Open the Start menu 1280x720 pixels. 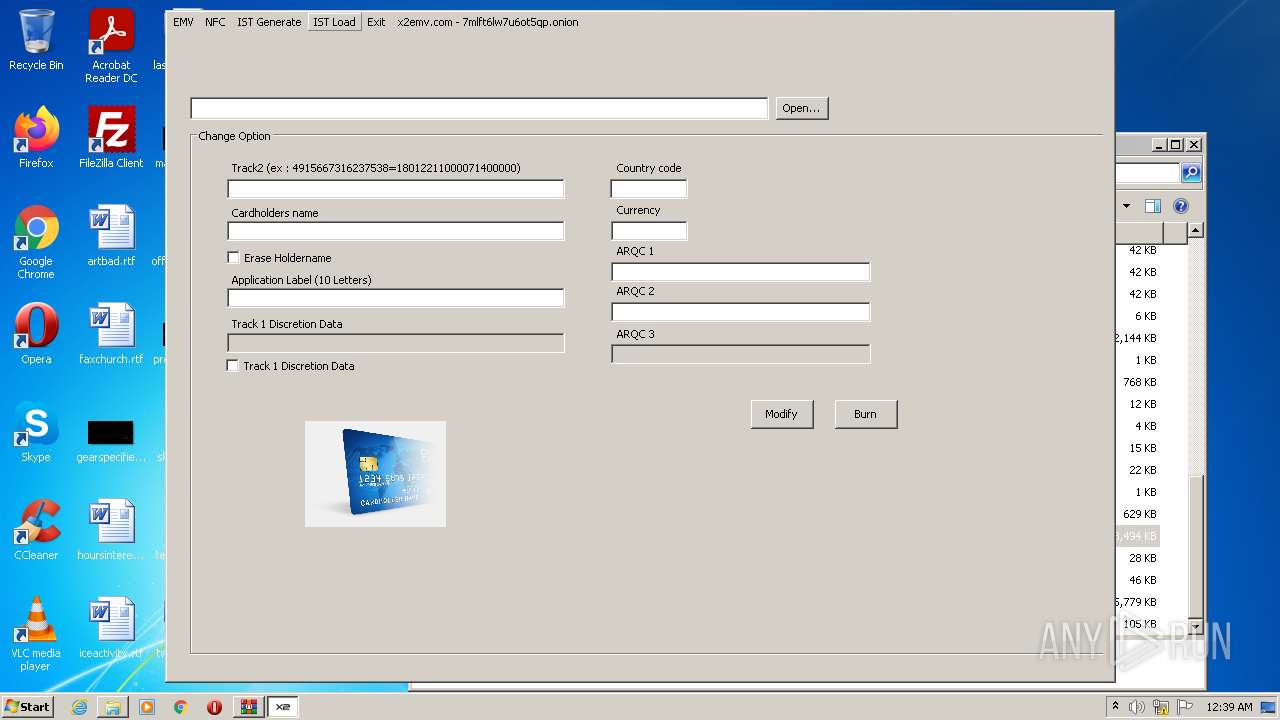click(x=28, y=707)
